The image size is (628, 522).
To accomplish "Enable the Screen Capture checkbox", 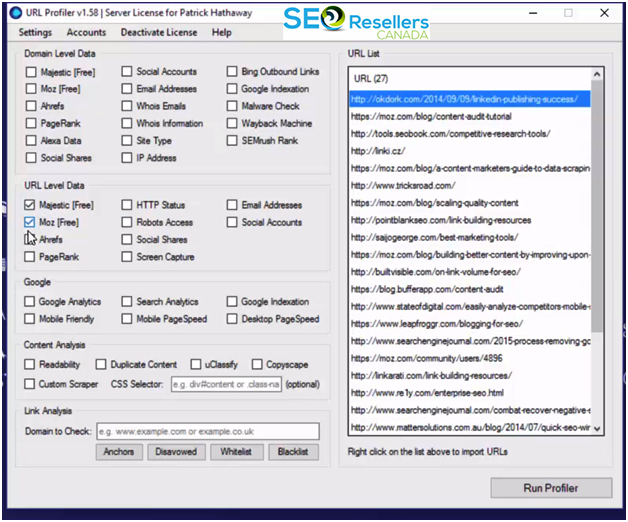I will 127,256.
